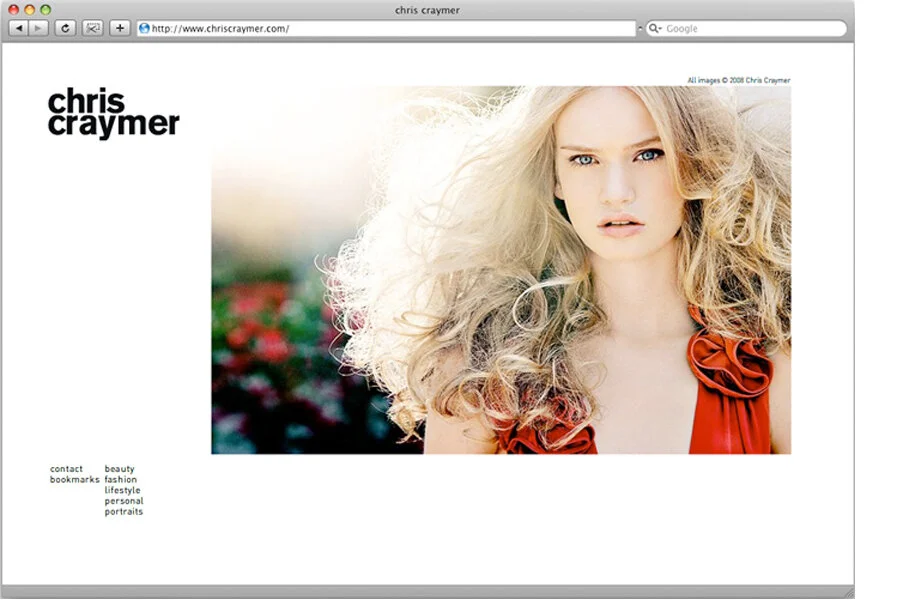The width and height of the screenshot is (900, 600).
Task: Open the portraits gallery
Action: click(123, 512)
